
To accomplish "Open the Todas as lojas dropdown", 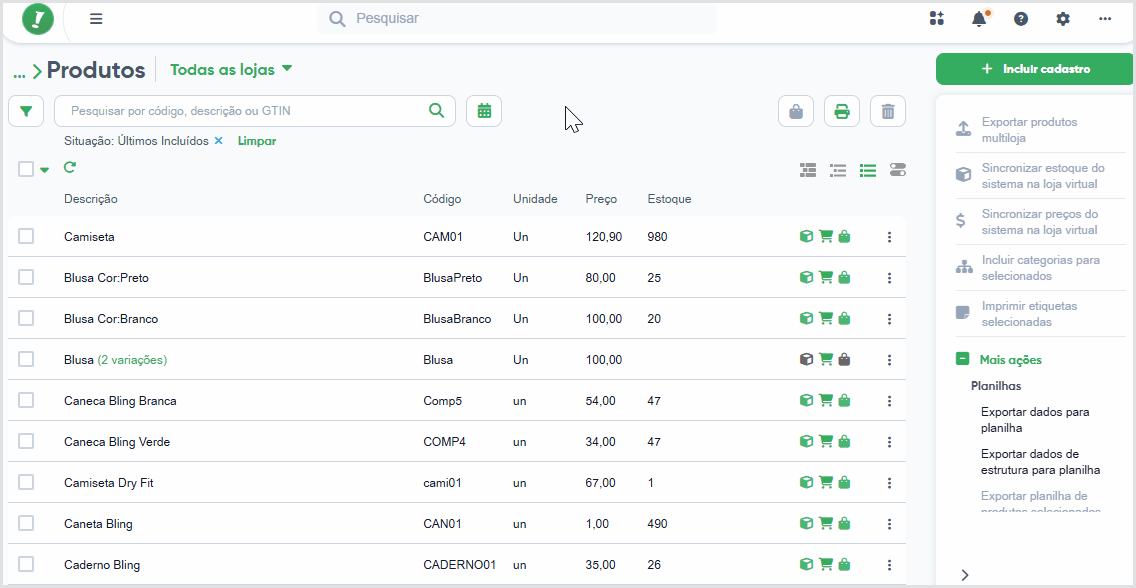I will click(x=231, y=70).
